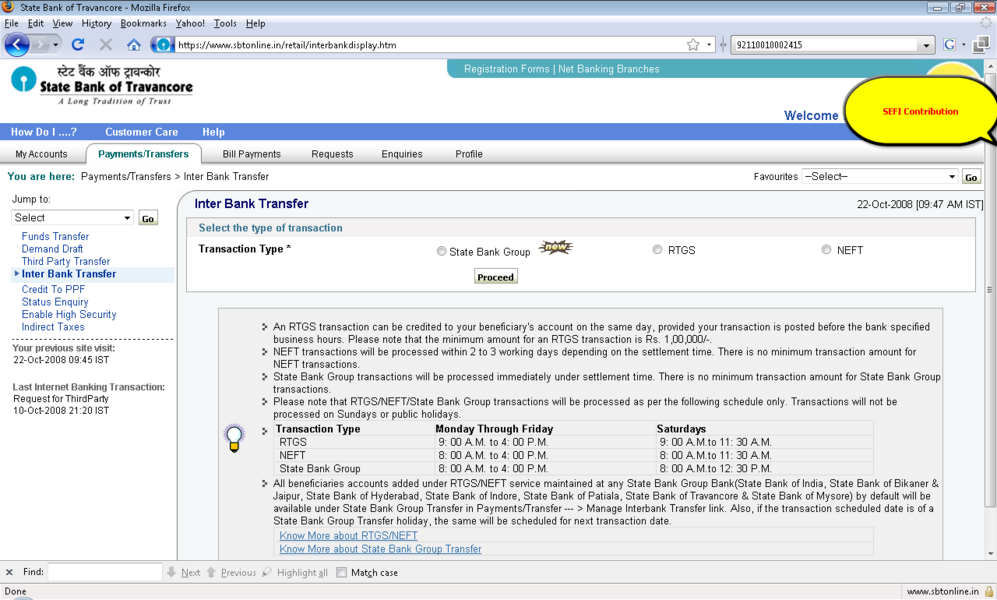
Task: Choose the NEFT transaction type option
Action: (x=826, y=250)
